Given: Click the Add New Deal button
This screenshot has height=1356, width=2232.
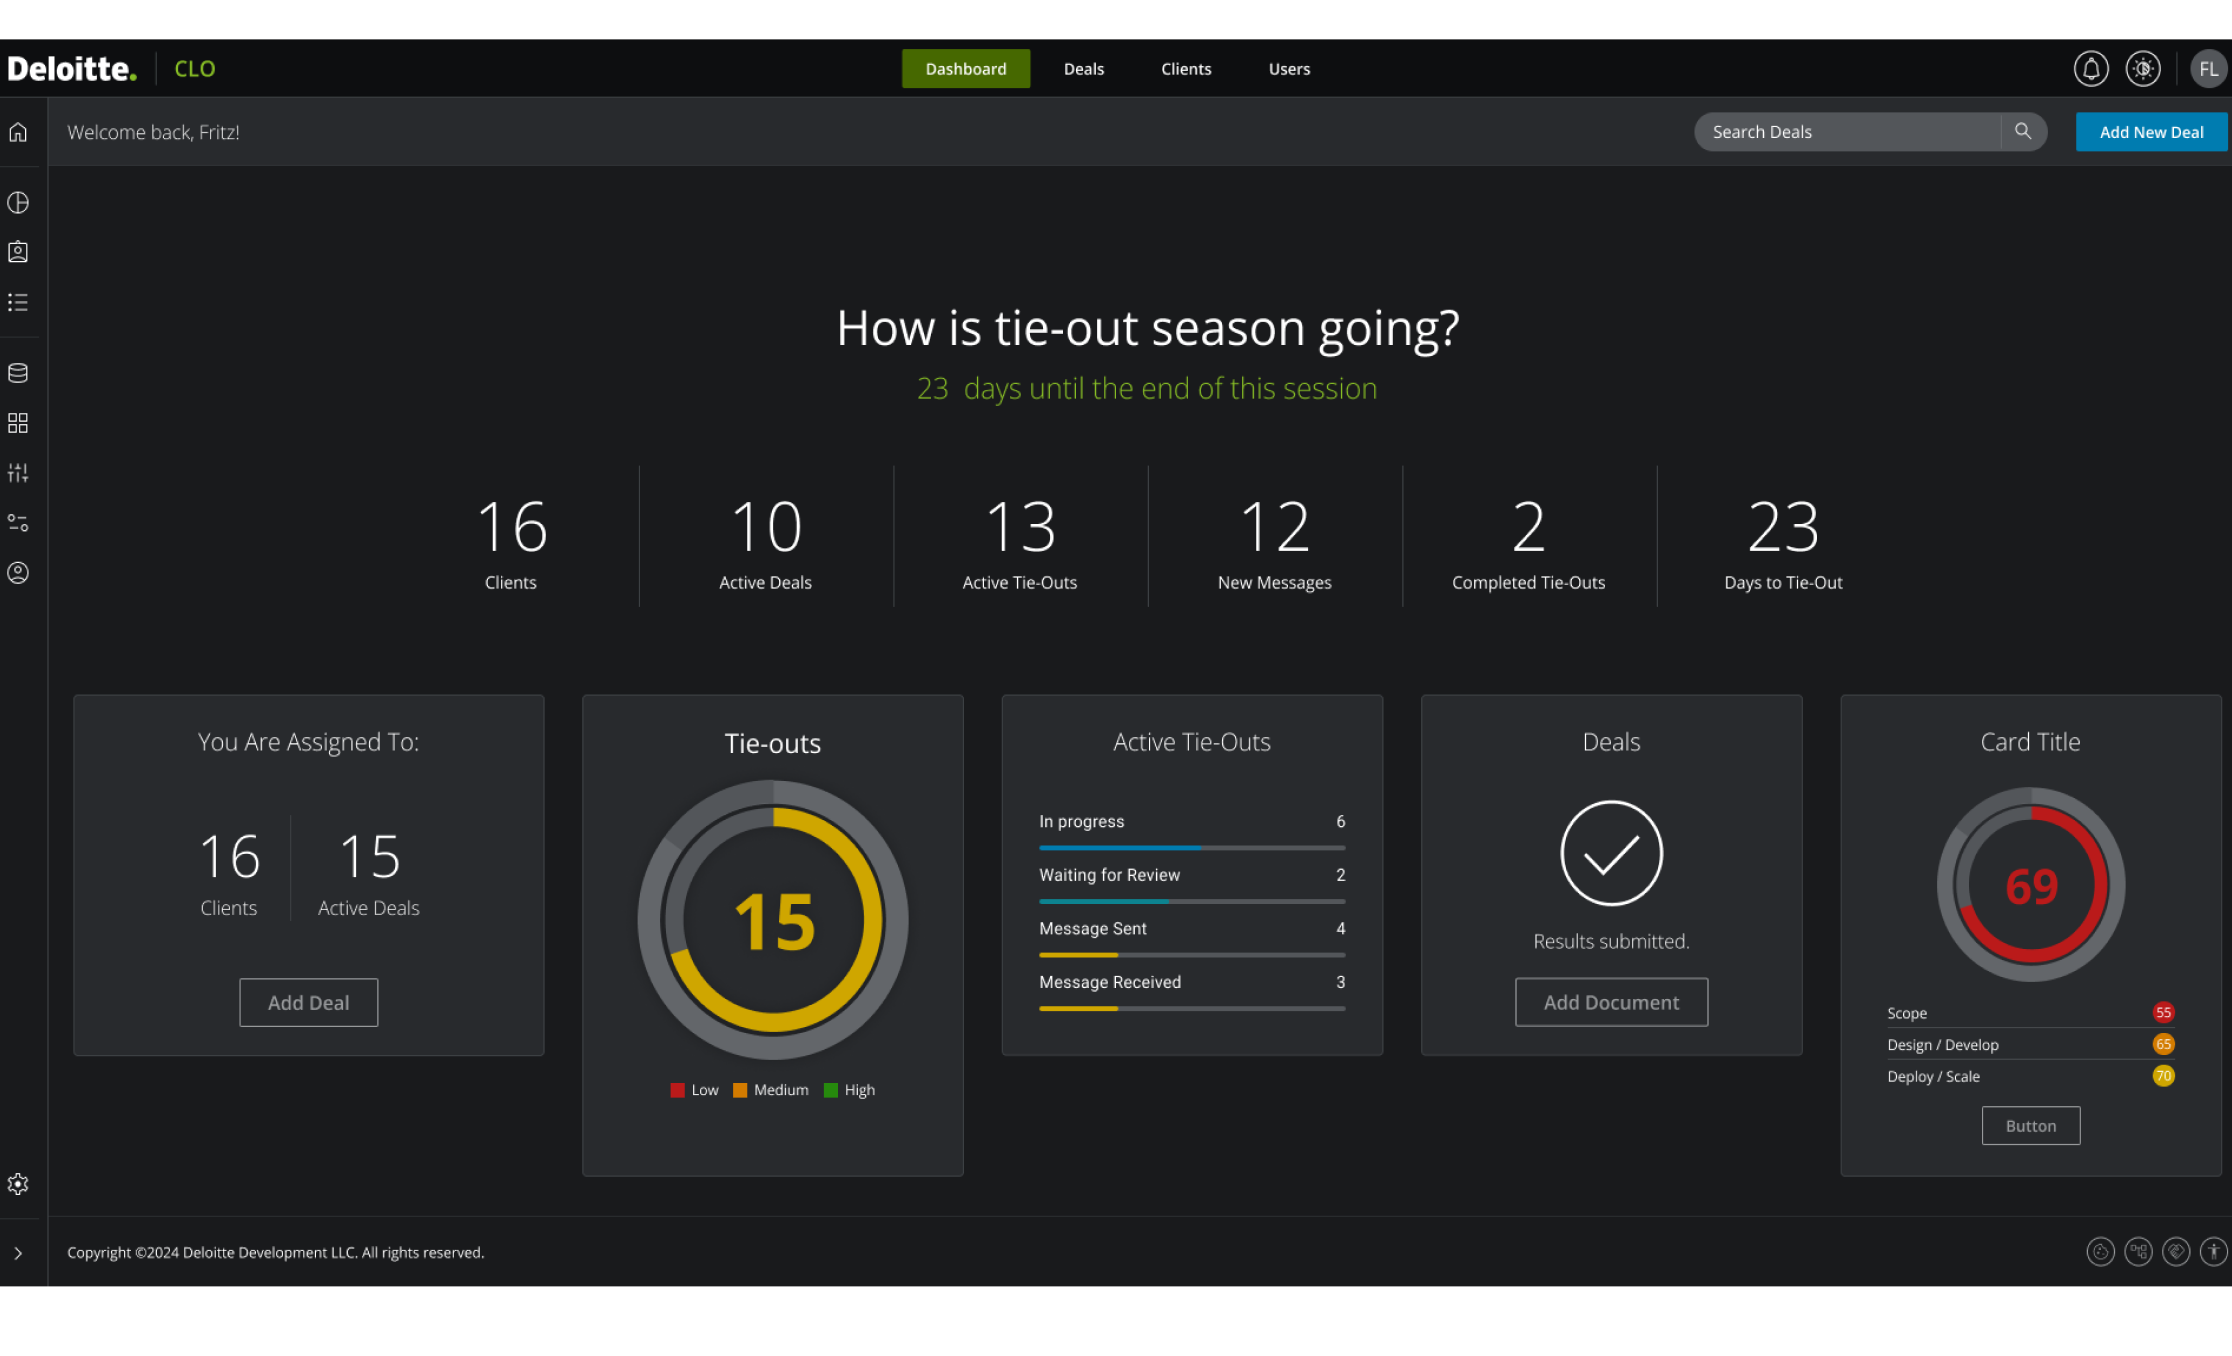Looking at the screenshot, I should click(2150, 131).
